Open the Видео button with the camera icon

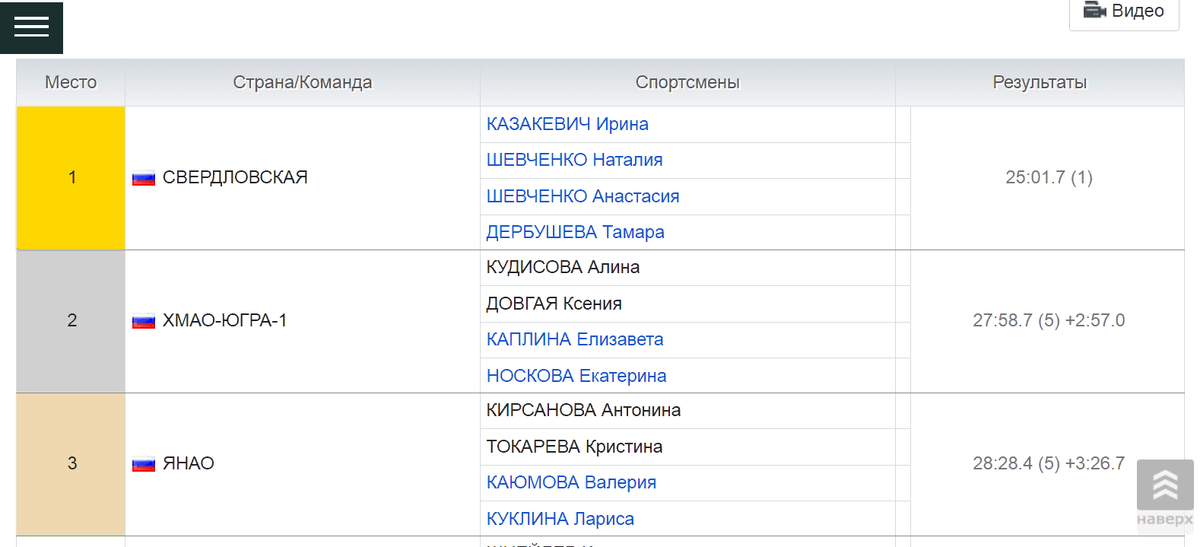click(1124, 12)
